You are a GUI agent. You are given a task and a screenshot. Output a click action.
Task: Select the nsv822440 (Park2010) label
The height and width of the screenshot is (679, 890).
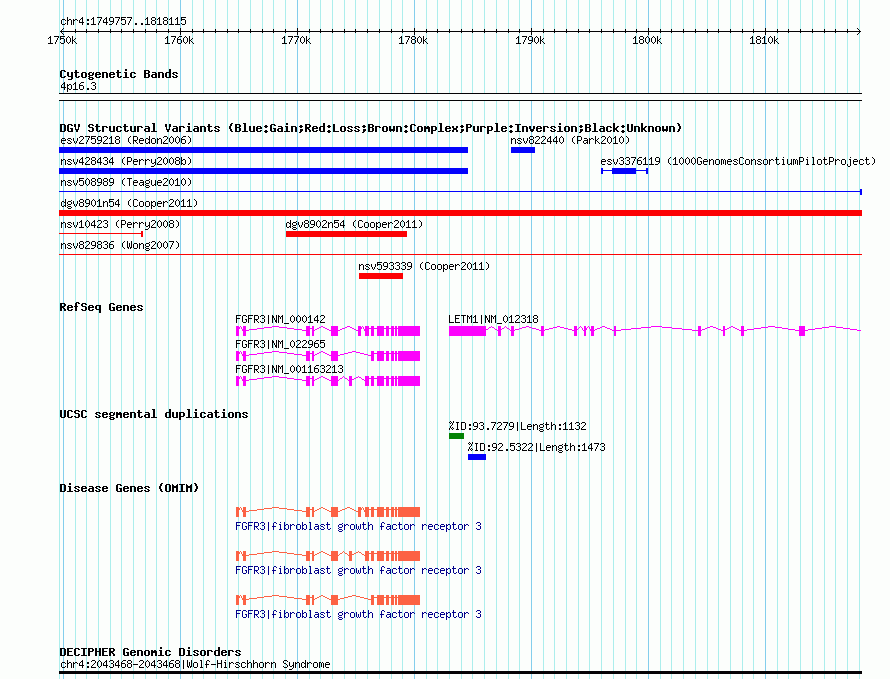pos(570,140)
